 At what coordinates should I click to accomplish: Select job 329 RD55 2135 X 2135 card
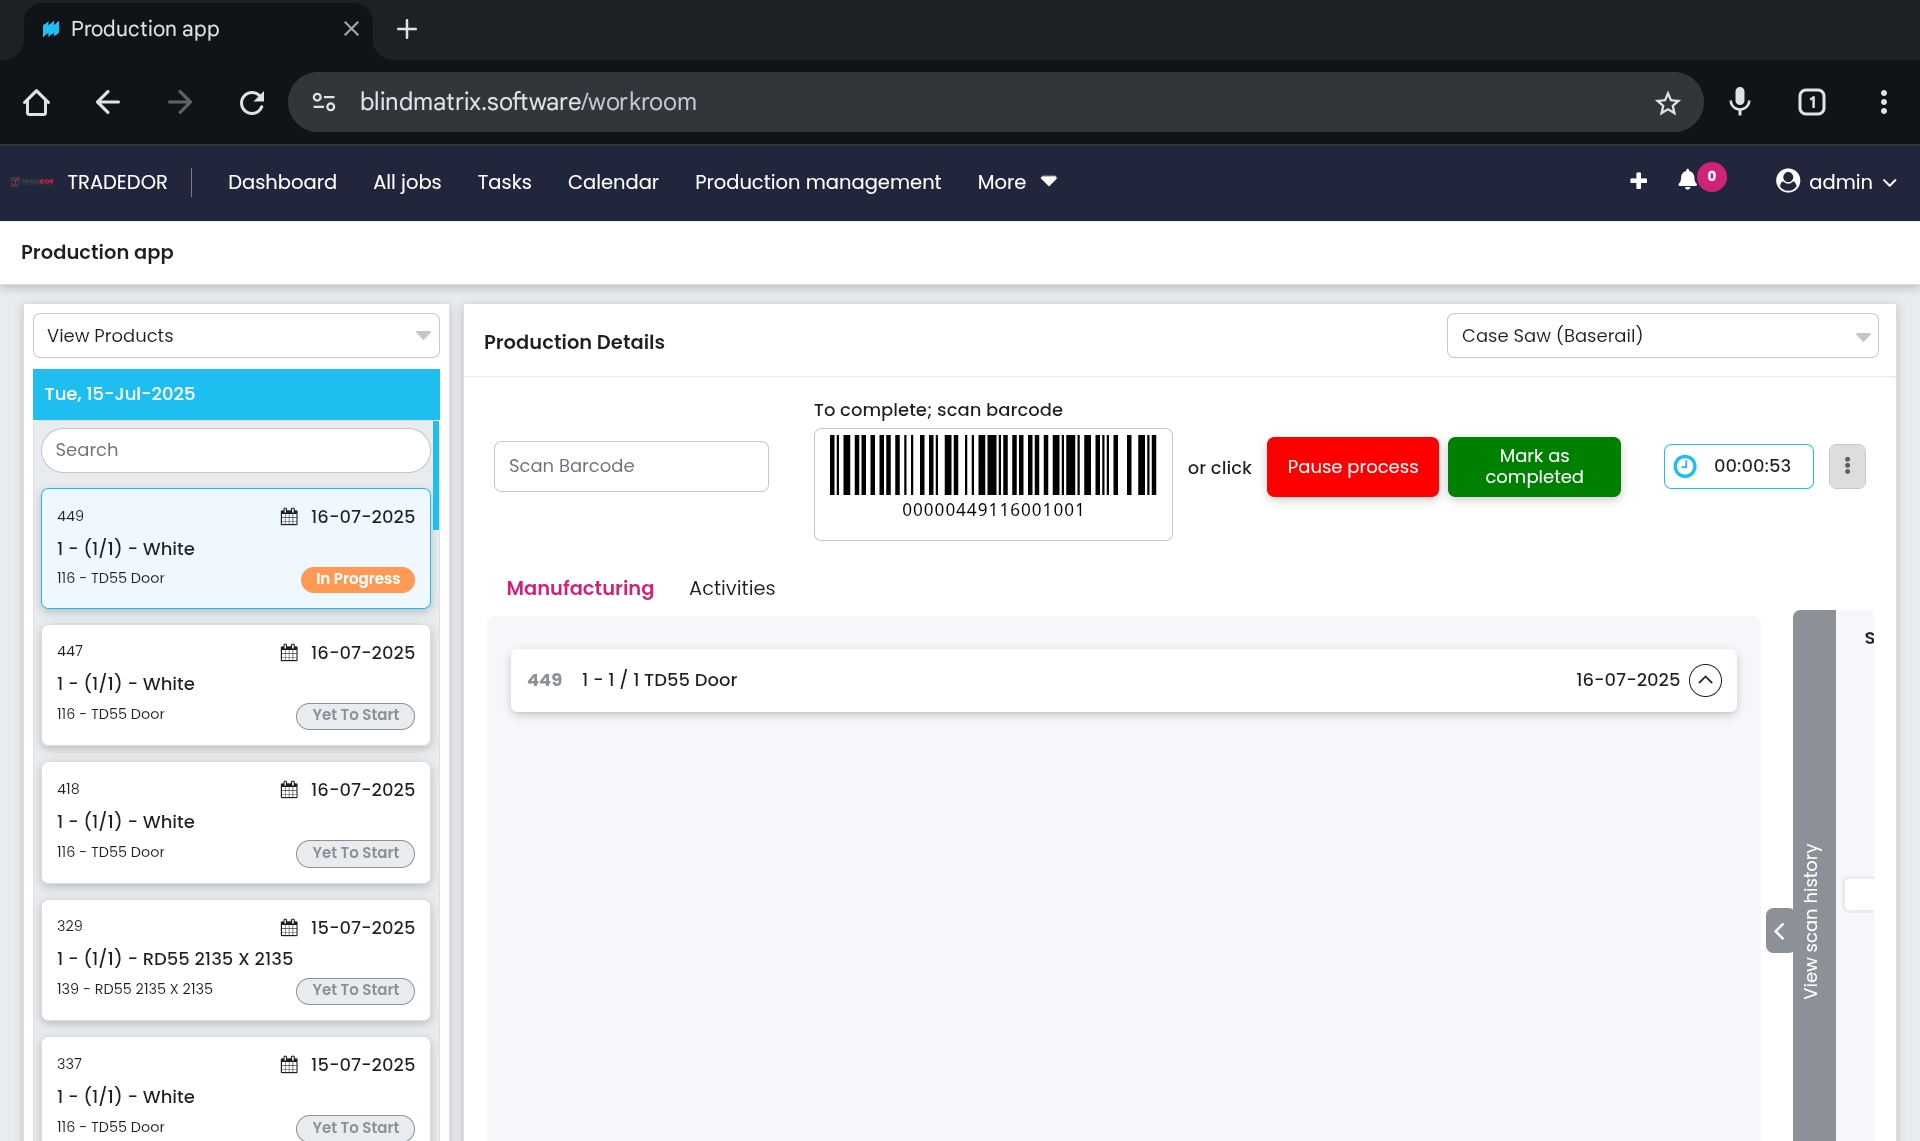click(x=236, y=958)
